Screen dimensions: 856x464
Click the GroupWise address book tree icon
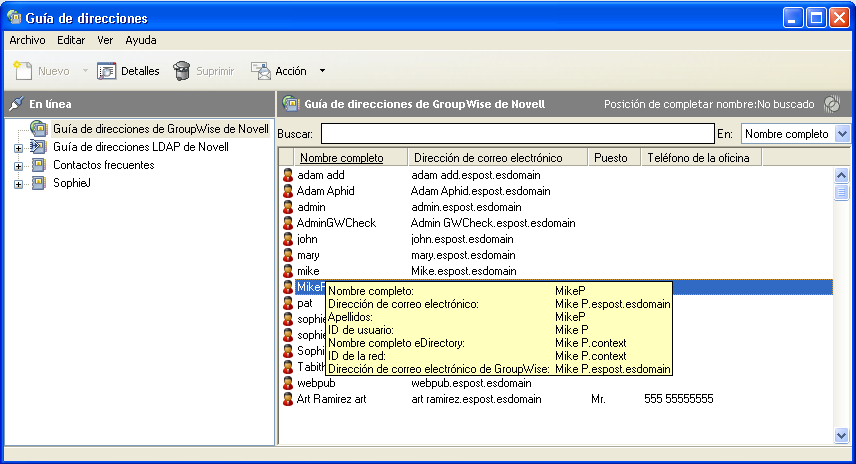pos(38,129)
